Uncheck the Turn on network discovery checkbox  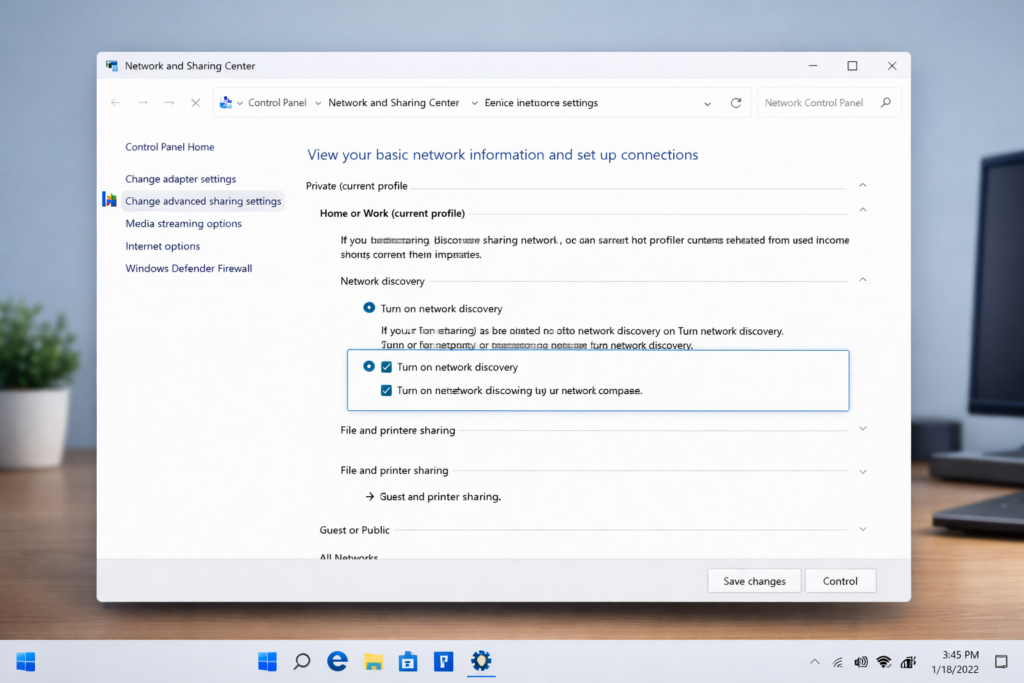coord(386,368)
